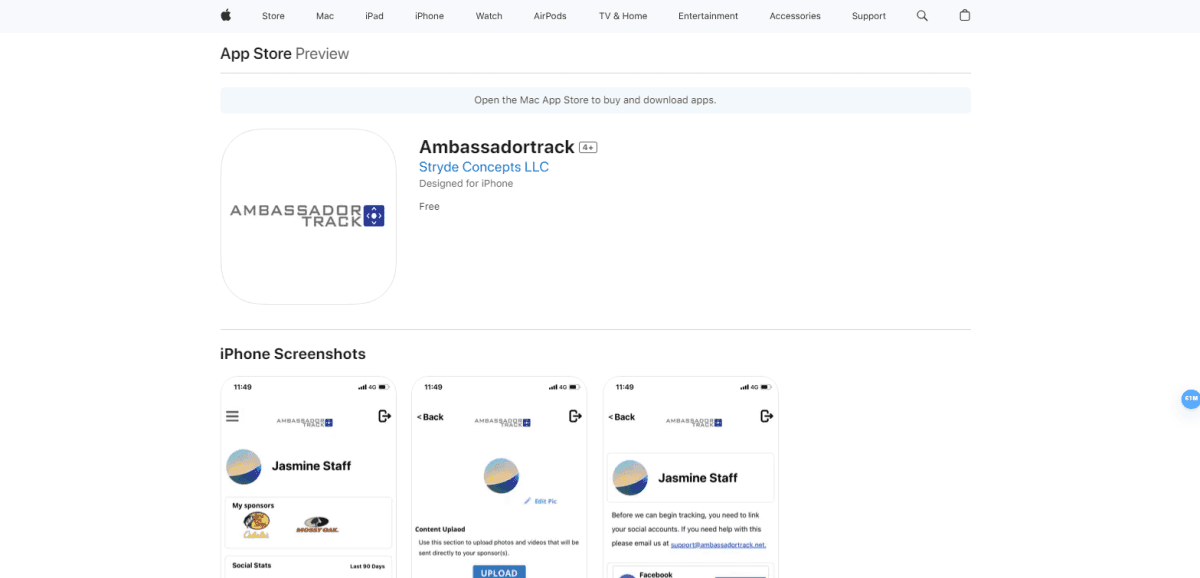Click the iPhone Screenshots heading
1200x578 pixels.
(x=293, y=354)
